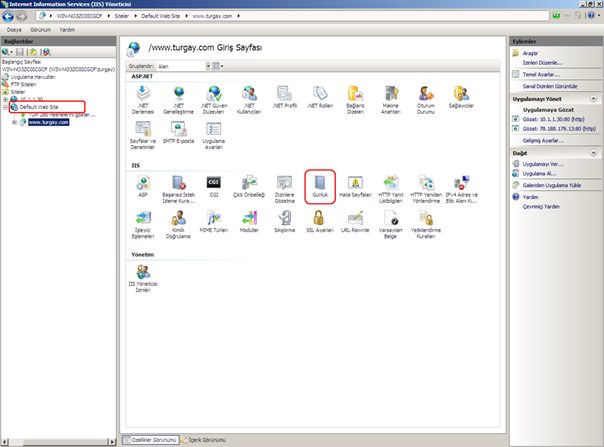Collapse the Dağıt actions section
Viewport: 604px width, 447px height.
point(594,153)
